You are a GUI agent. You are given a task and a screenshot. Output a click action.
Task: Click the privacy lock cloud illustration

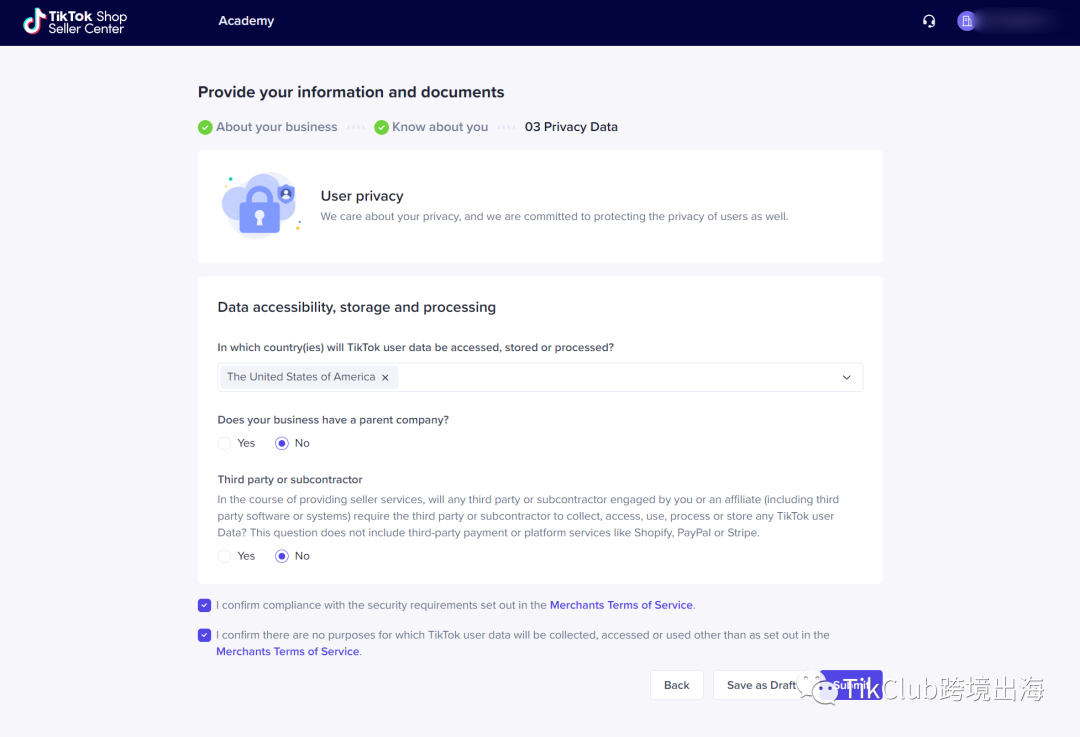tap(259, 205)
